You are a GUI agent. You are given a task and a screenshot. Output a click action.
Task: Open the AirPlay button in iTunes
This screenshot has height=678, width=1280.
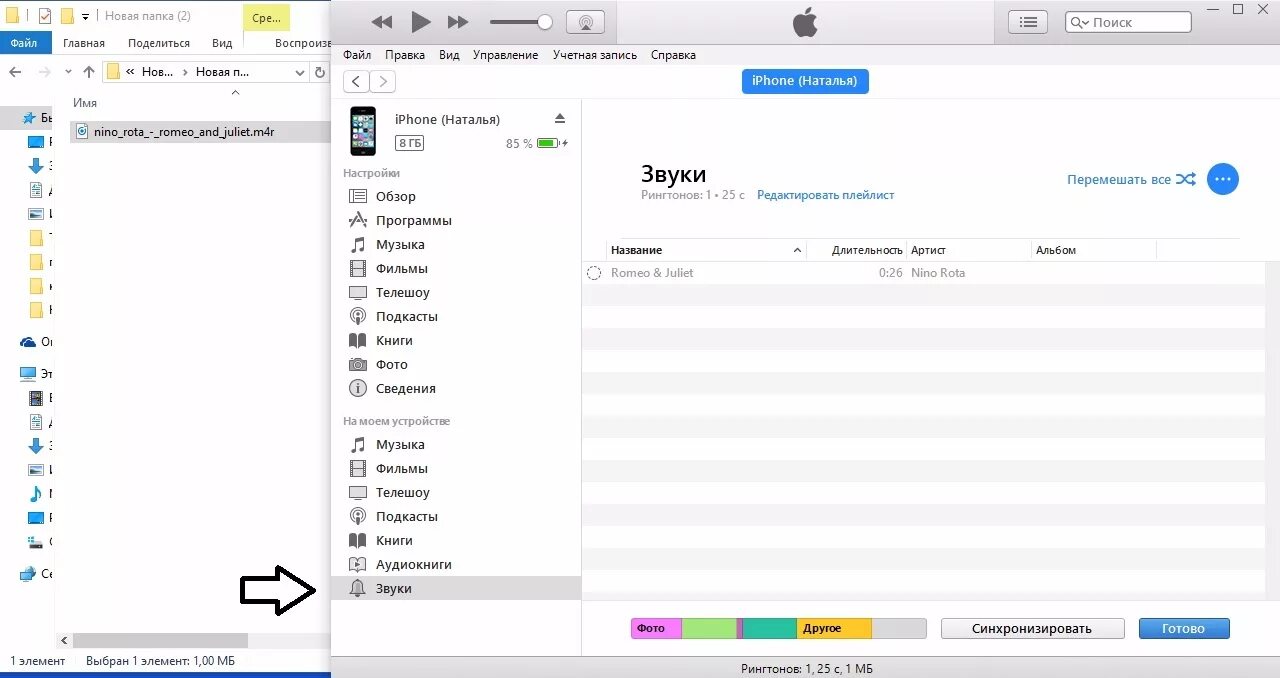(x=585, y=22)
